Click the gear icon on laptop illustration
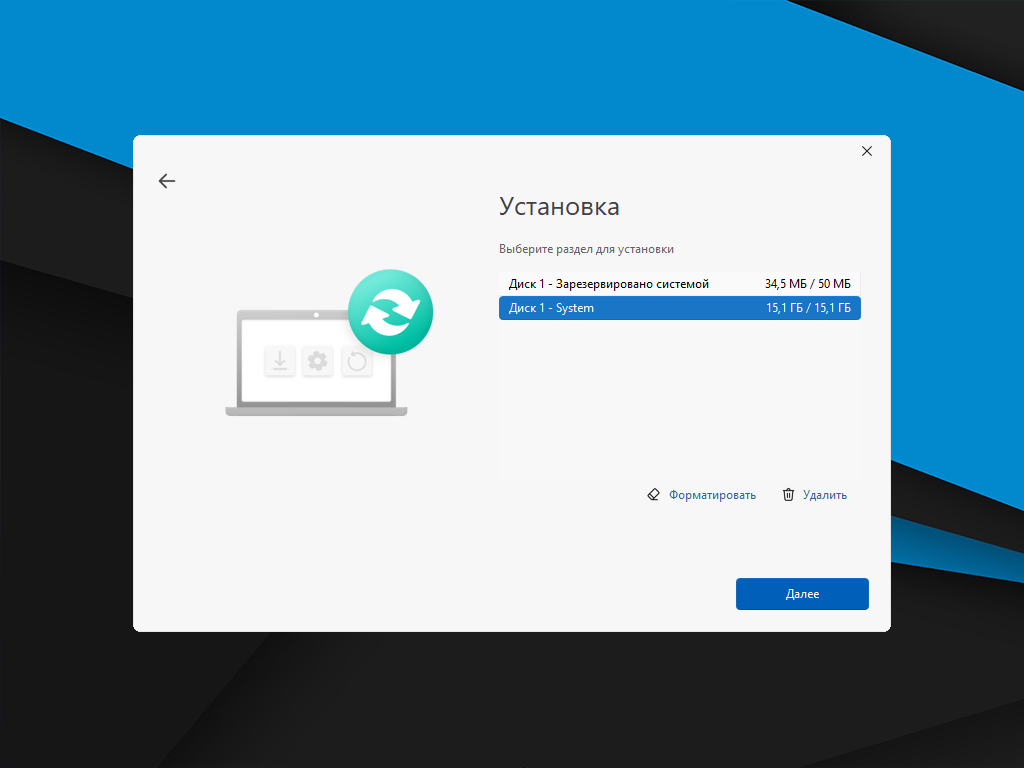 coord(318,360)
